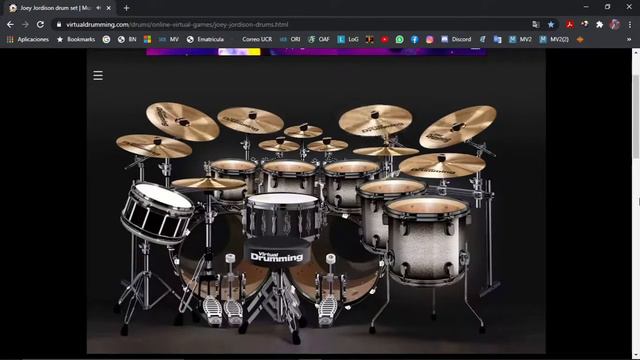Viewport: 640px width, 360px height.
Task: Open the Aplicaciones apps shortcut
Action: 28,39
